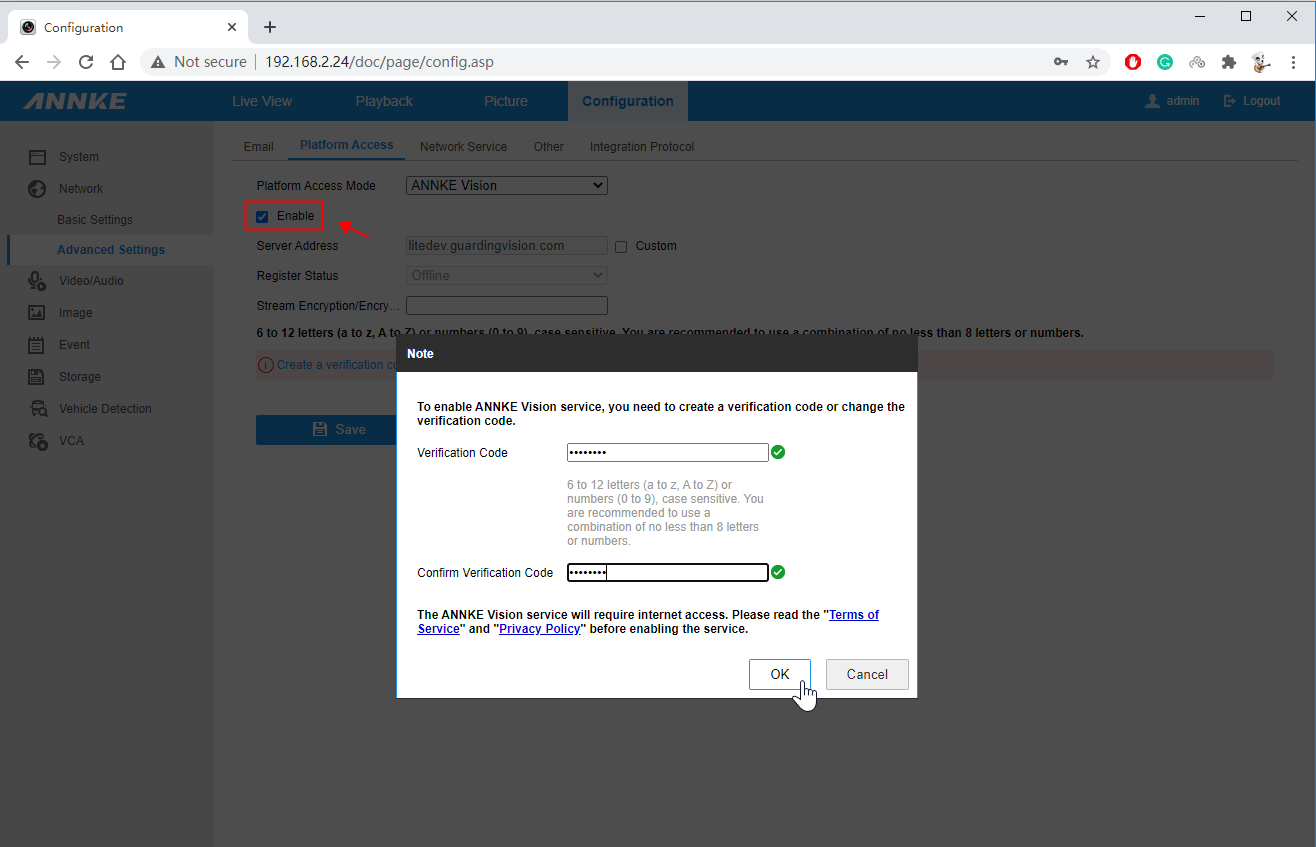Screen dimensions: 1316x847
Task: Open the System settings sidebar icon
Action: click(x=37, y=156)
